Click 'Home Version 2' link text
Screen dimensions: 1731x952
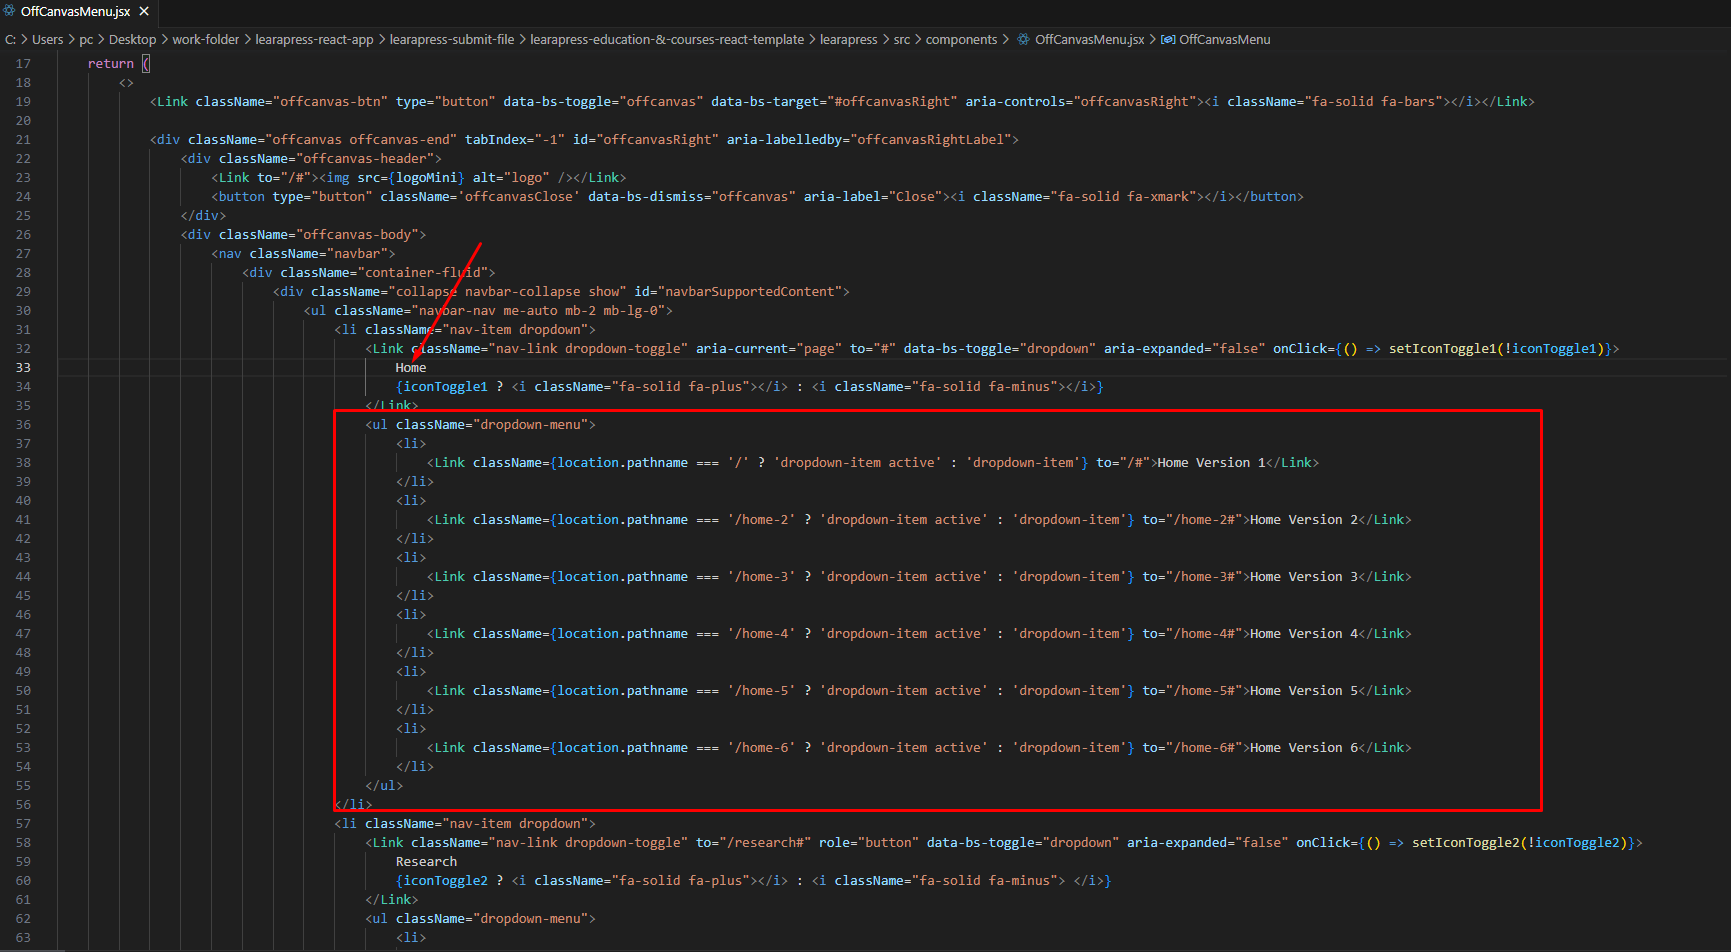(1304, 520)
